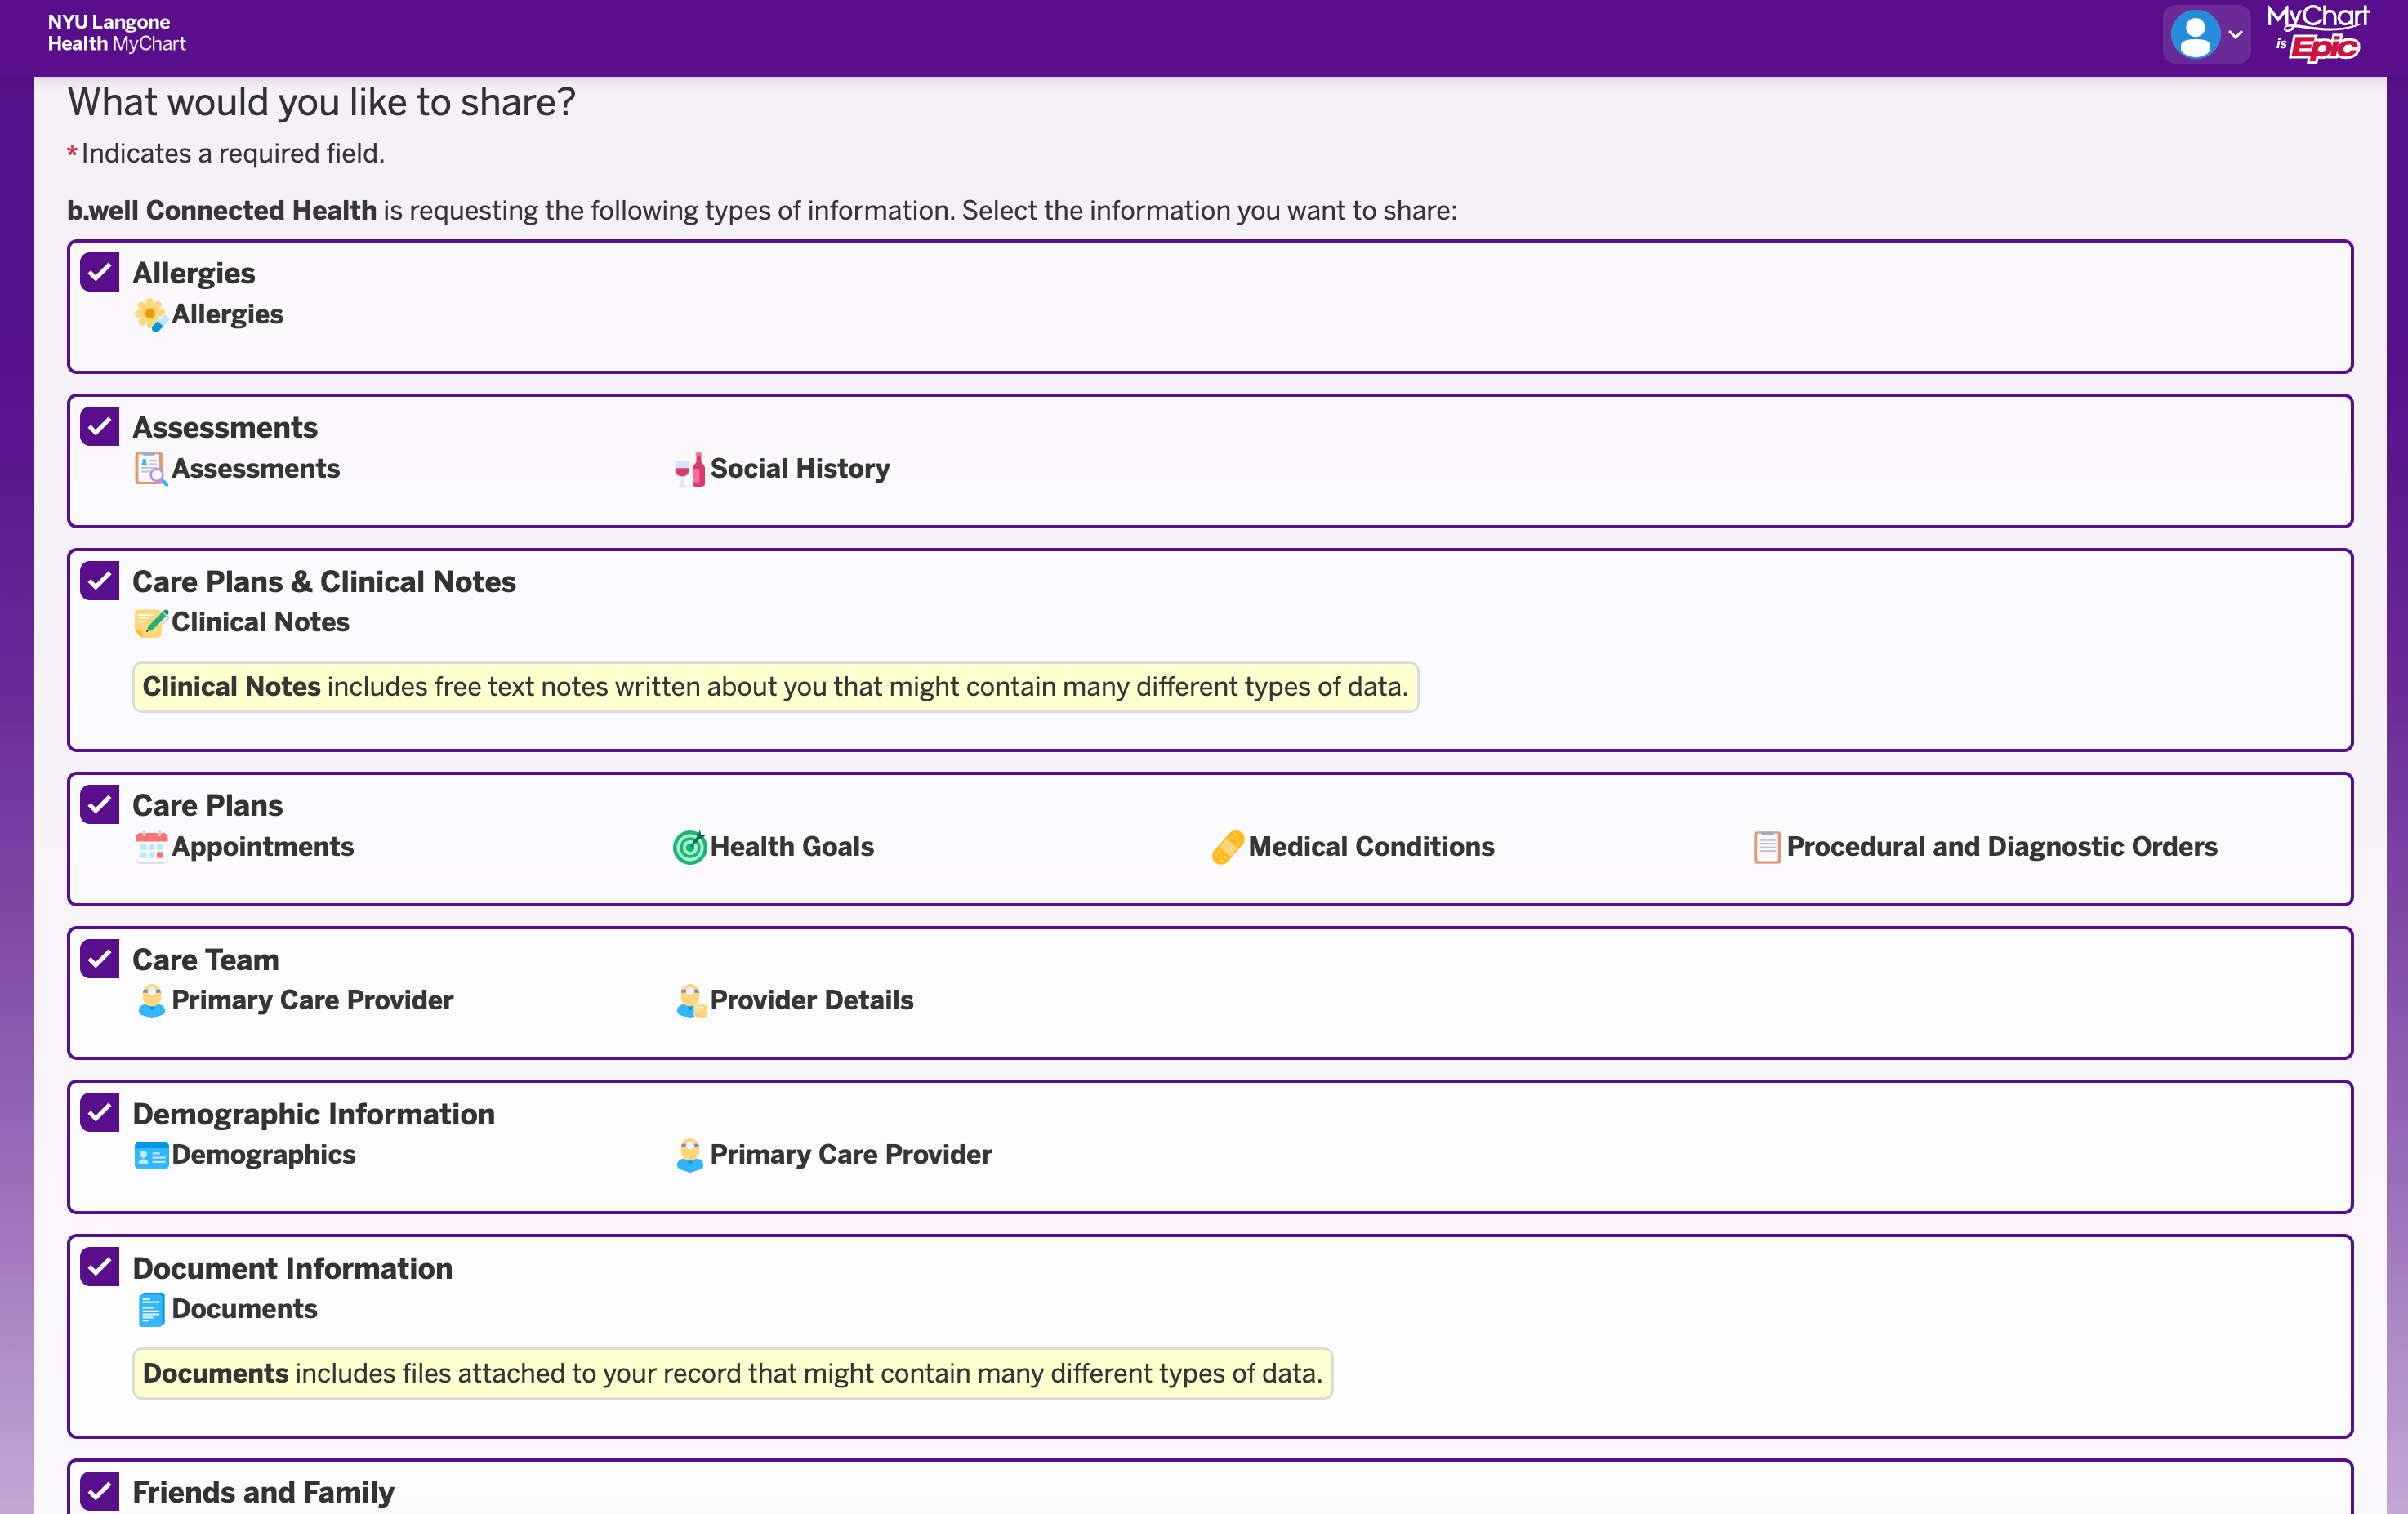The width and height of the screenshot is (2408, 1514).
Task: Click the MyChart by Epic logo
Action: click(x=2317, y=33)
